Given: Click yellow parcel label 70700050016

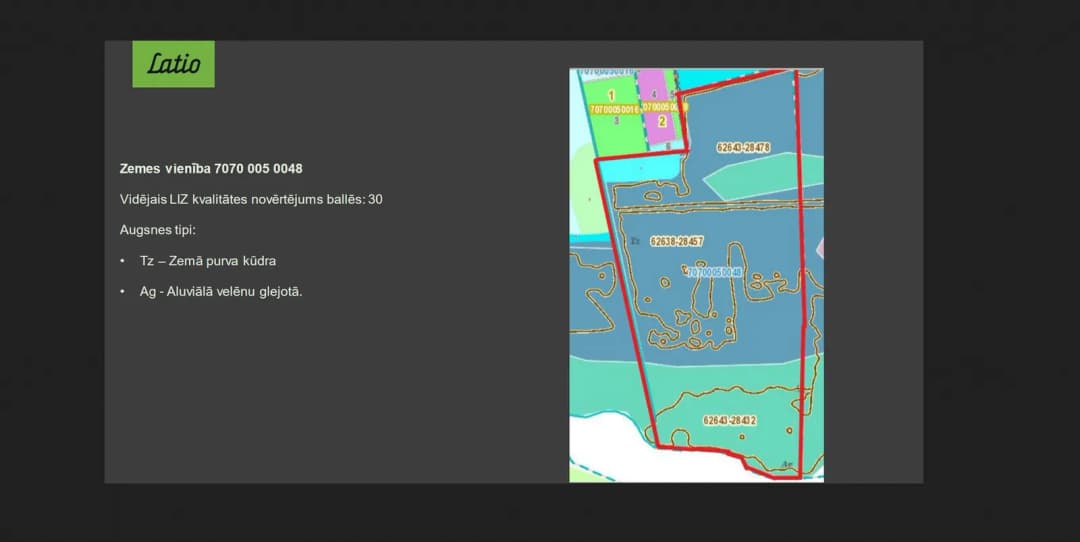Looking at the screenshot, I should pos(615,110).
